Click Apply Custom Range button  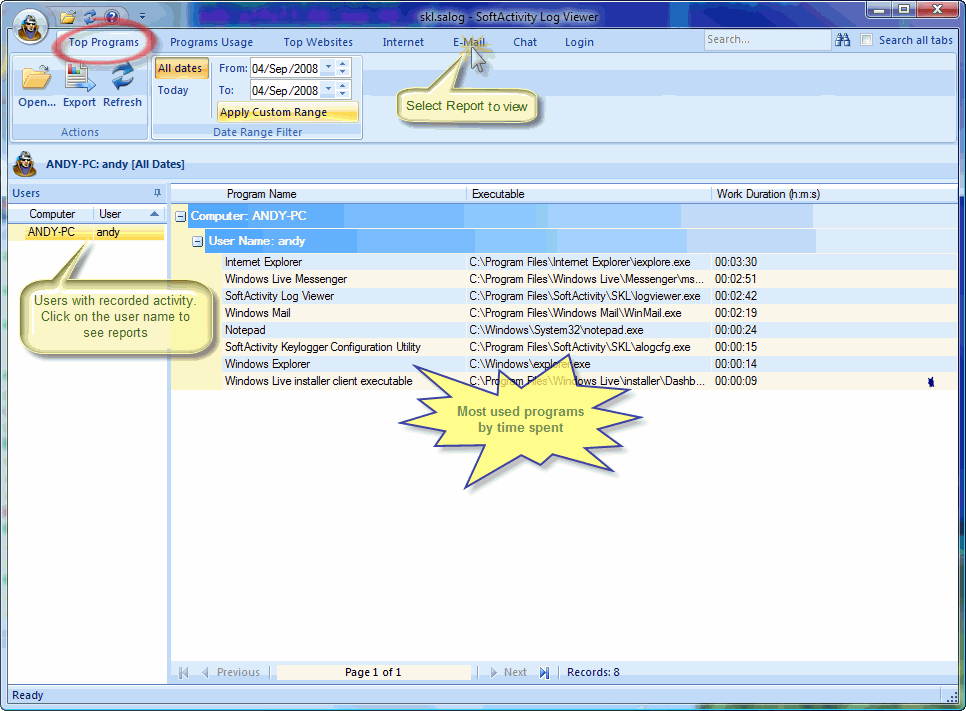287,112
